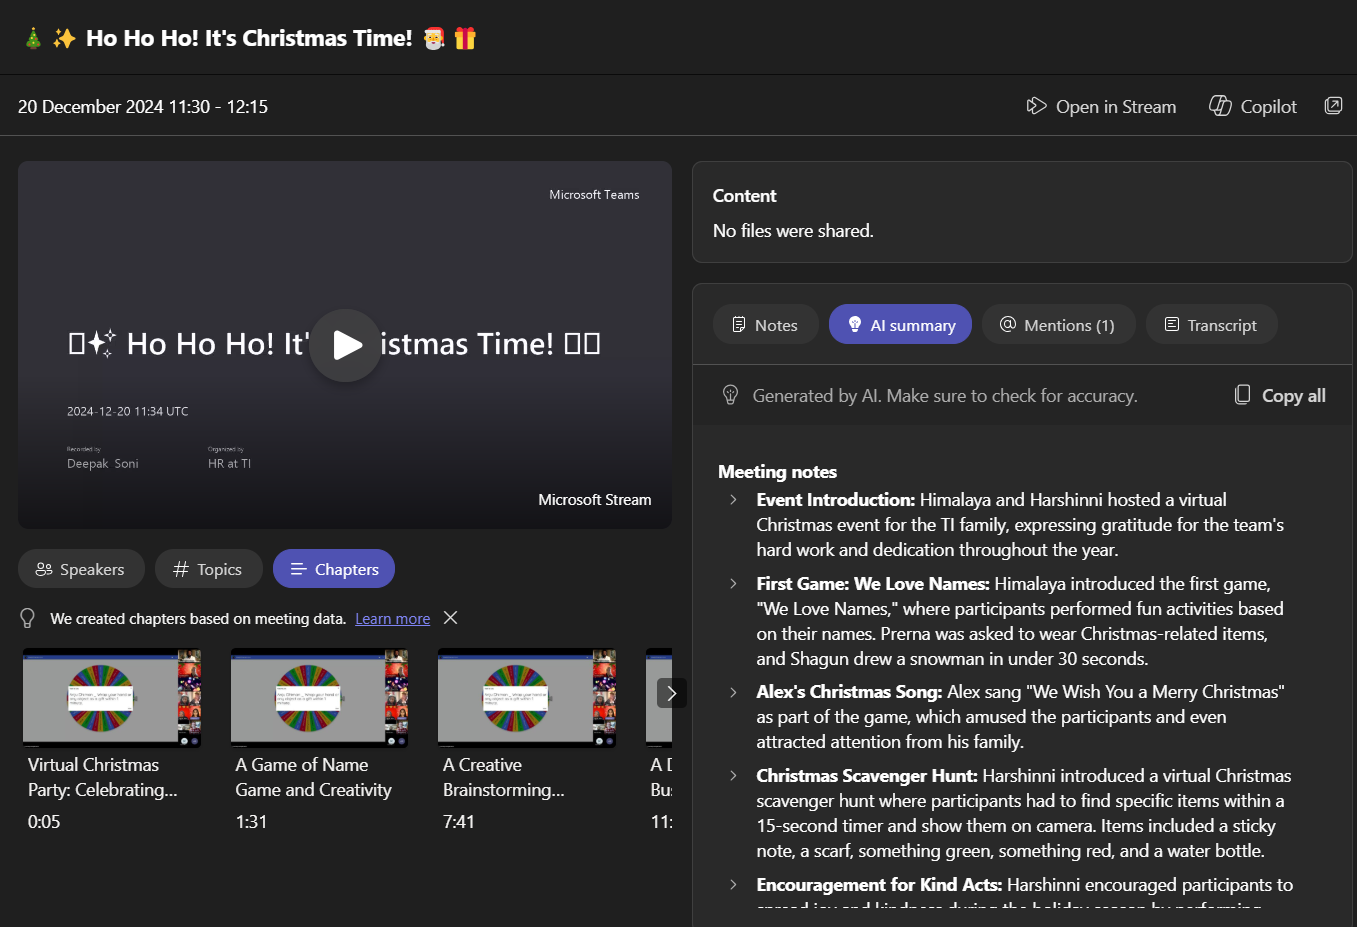Follow the Learn more link
Screen dimensions: 1357x927
coord(392,618)
